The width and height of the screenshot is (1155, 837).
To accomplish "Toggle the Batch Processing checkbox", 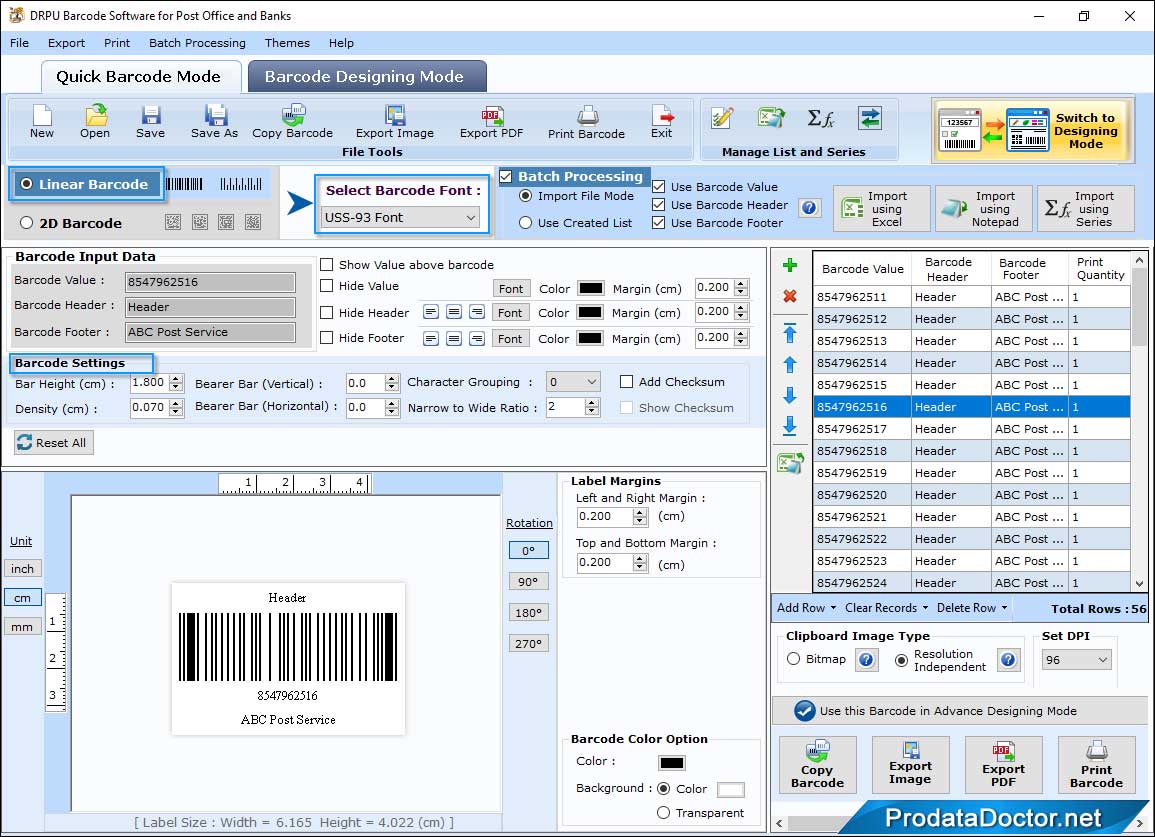I will (505, 176).
